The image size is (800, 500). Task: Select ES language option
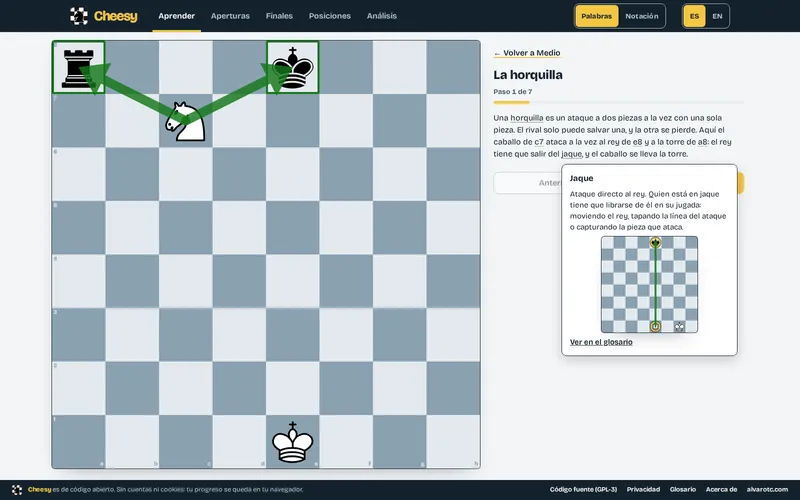[x=694, y=16]
